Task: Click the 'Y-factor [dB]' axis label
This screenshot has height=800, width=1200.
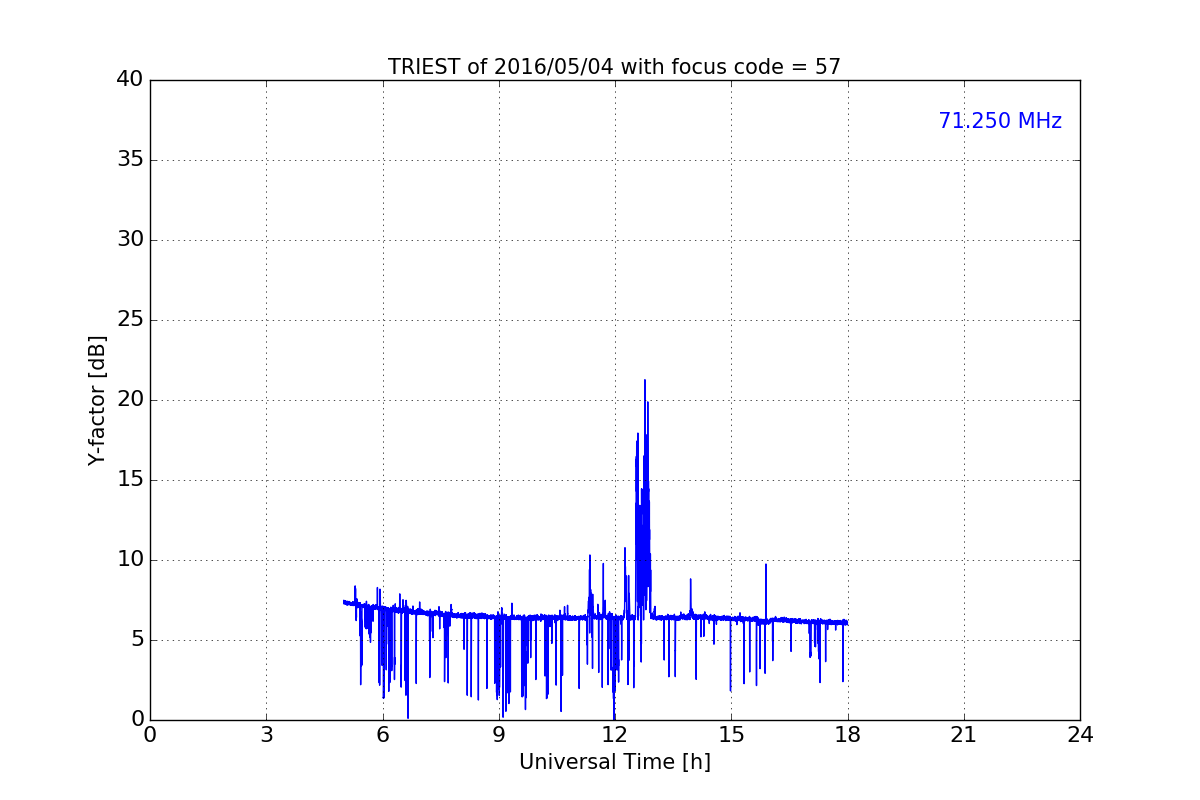Action: coord(97,400)
